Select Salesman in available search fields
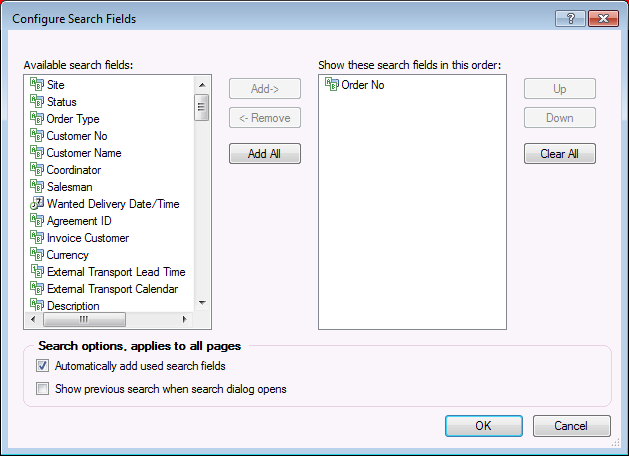The height and width of the screenshot is (456, 629). click(69, 187)
